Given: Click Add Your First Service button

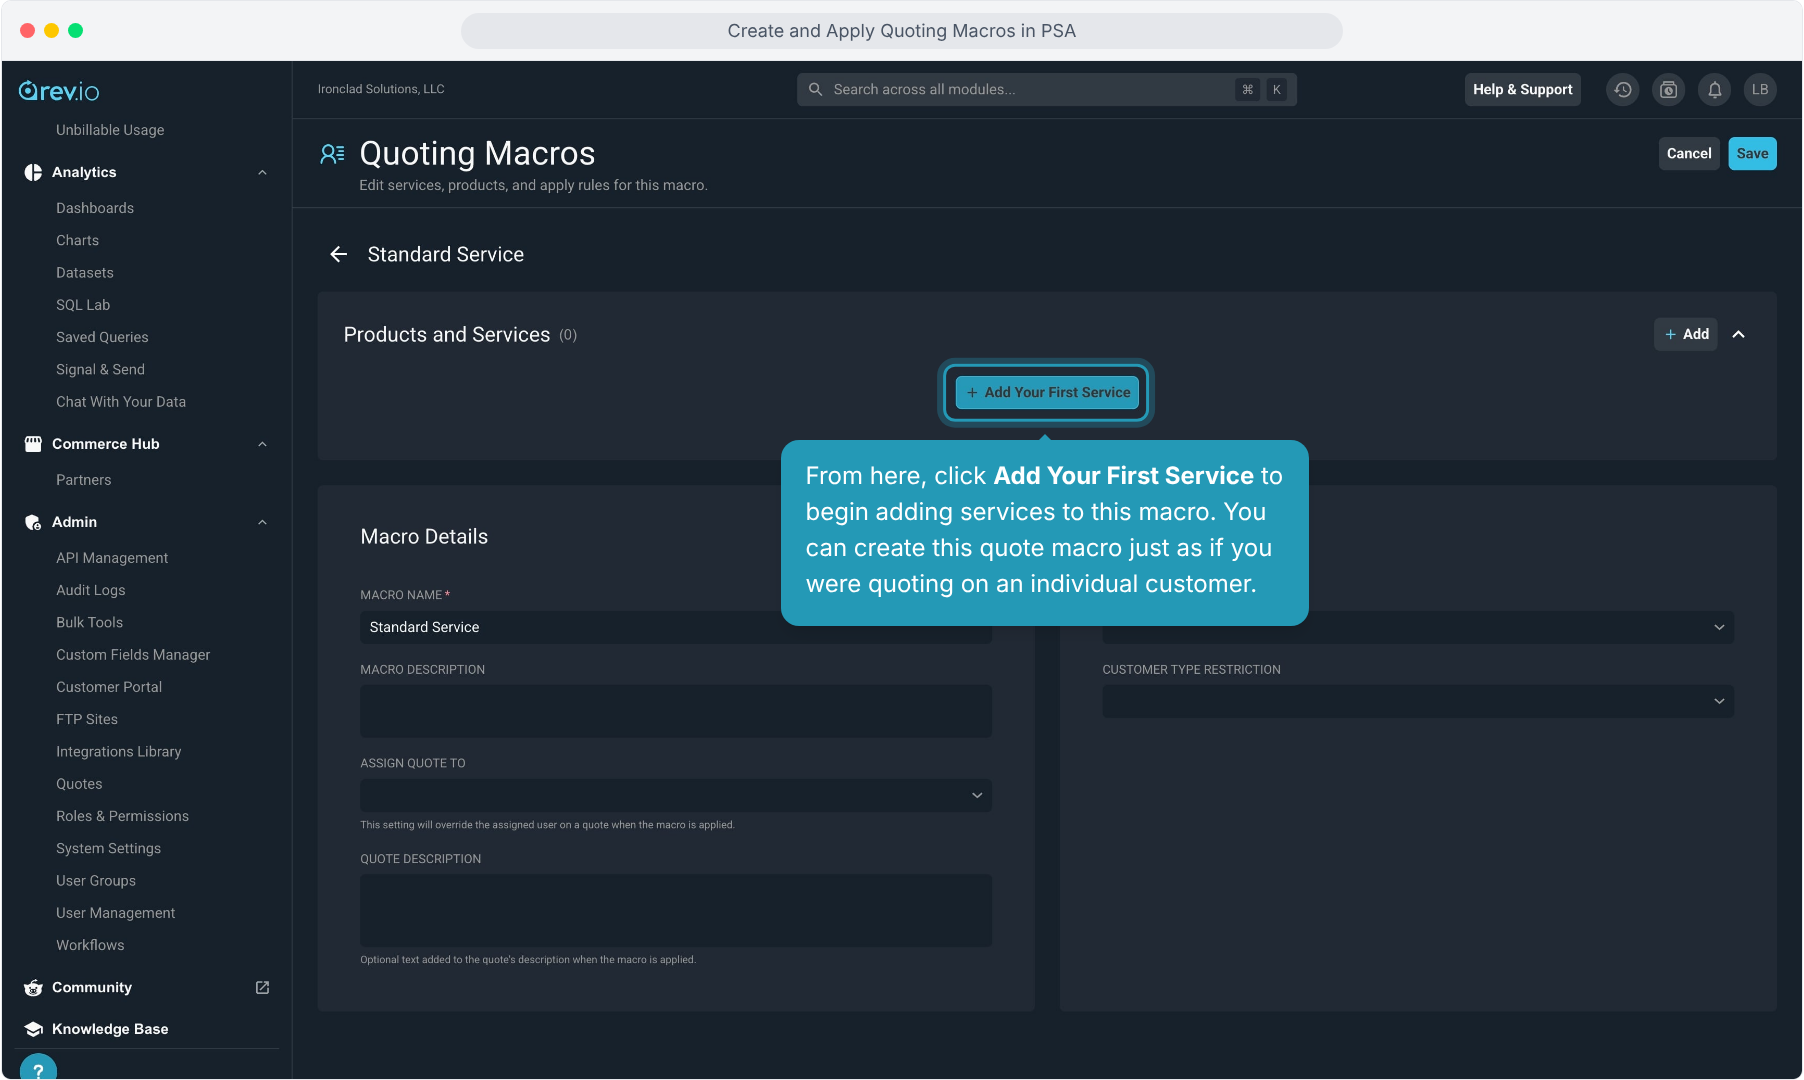Looking at the screenshot, I should coord(1046,392).
